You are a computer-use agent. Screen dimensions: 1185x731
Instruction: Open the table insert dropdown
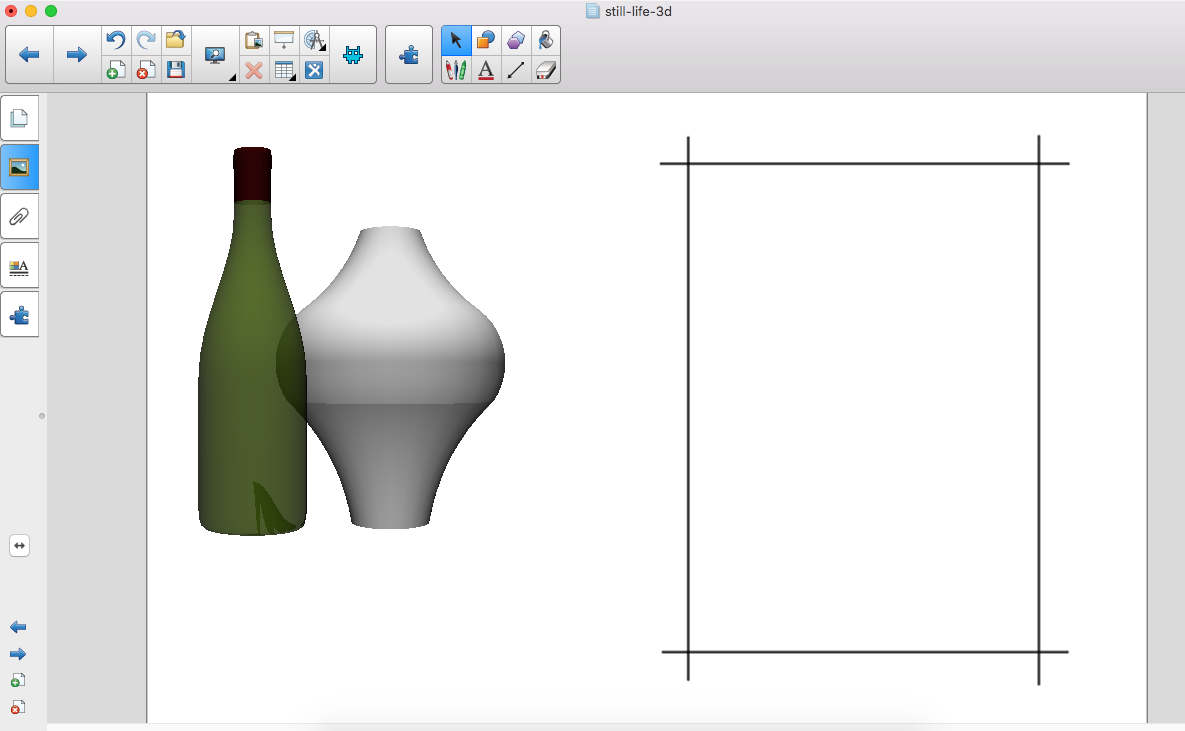285,70
